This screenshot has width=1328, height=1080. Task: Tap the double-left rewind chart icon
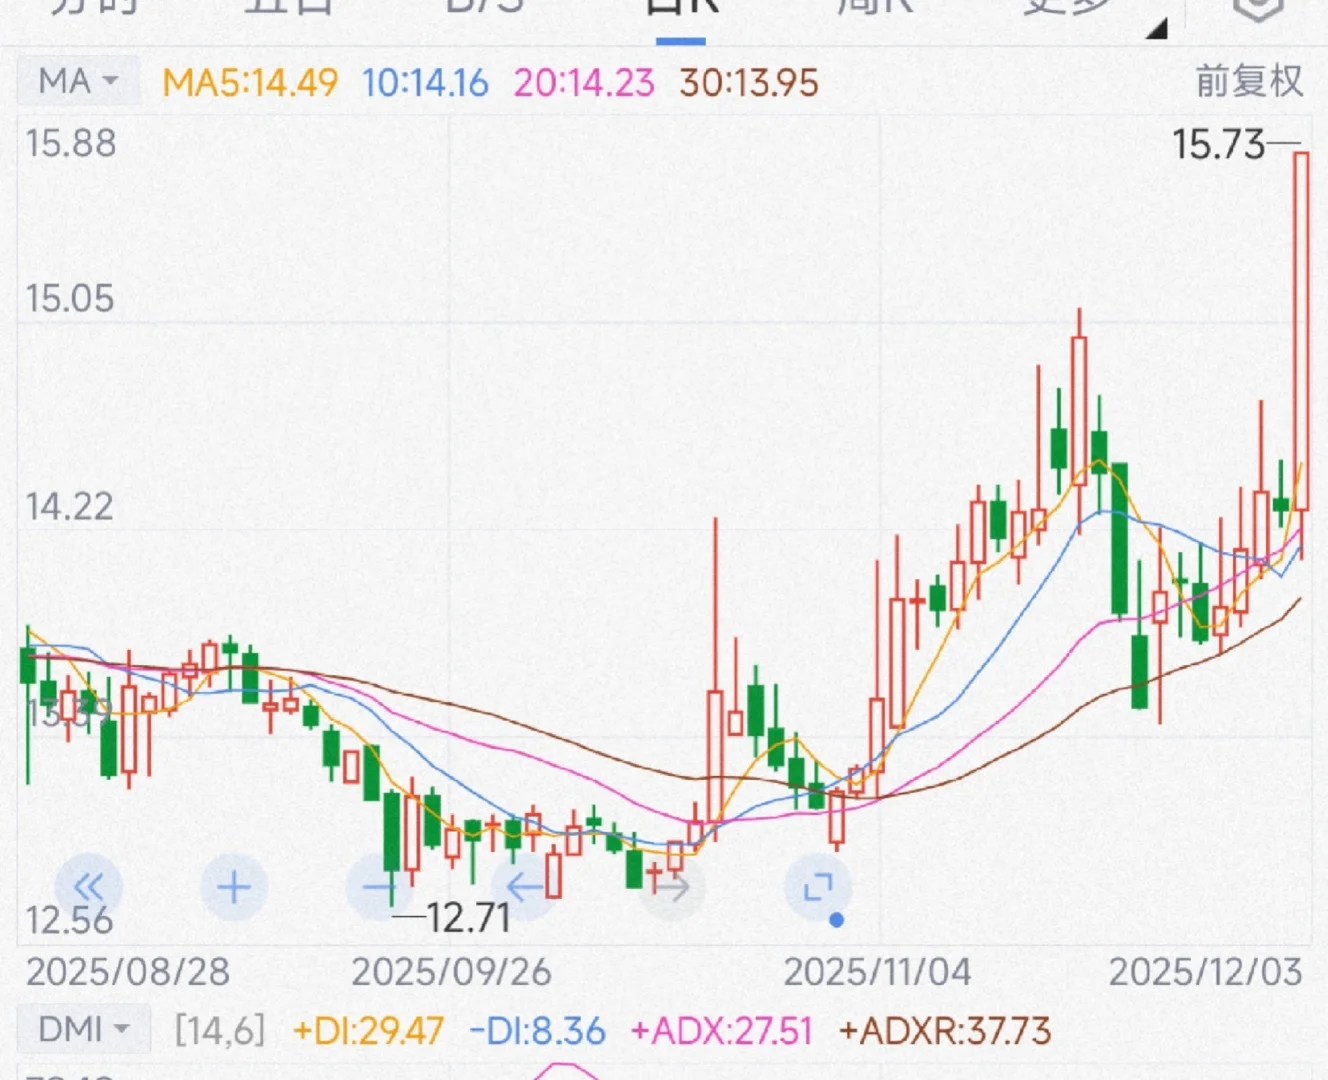coord(89,887)
